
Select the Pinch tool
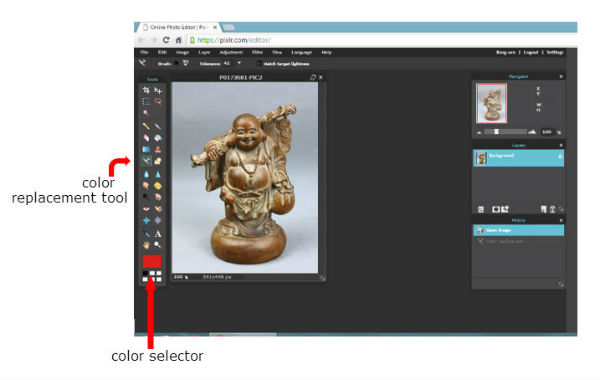[158, 220]
